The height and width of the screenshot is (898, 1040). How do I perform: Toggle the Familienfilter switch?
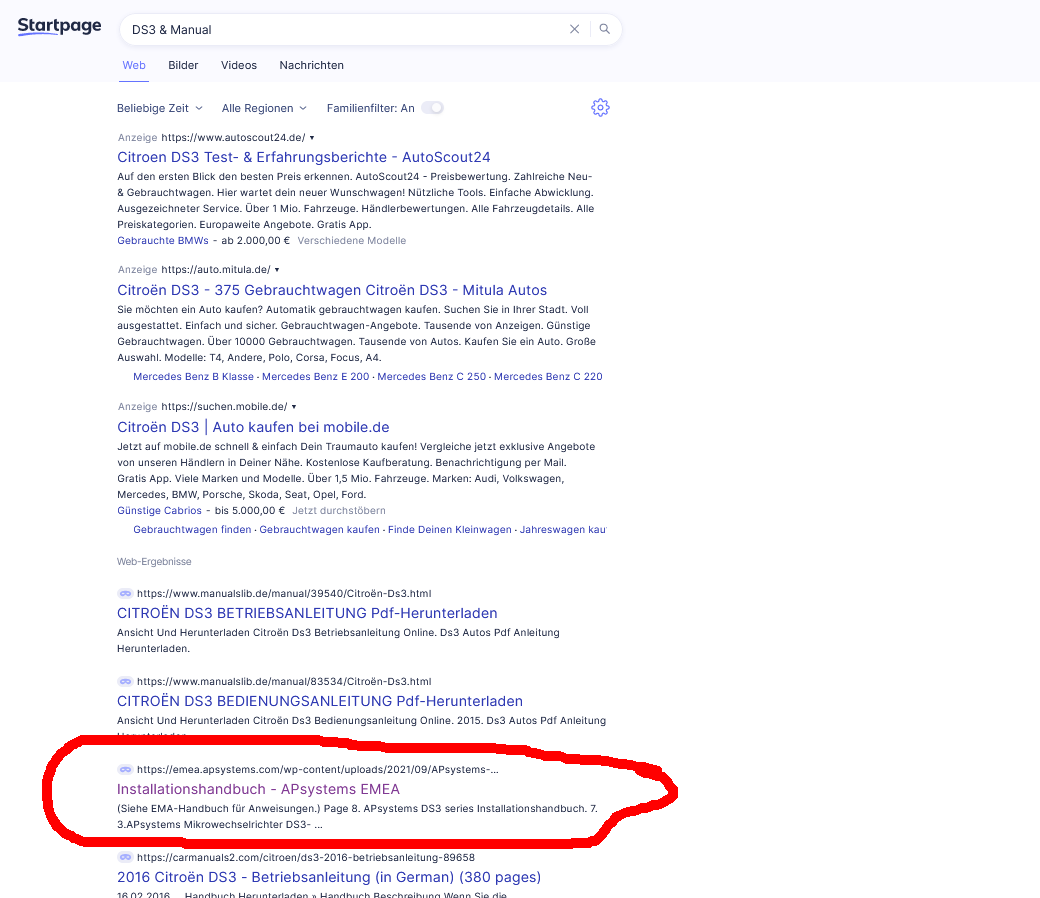point(433,108)
